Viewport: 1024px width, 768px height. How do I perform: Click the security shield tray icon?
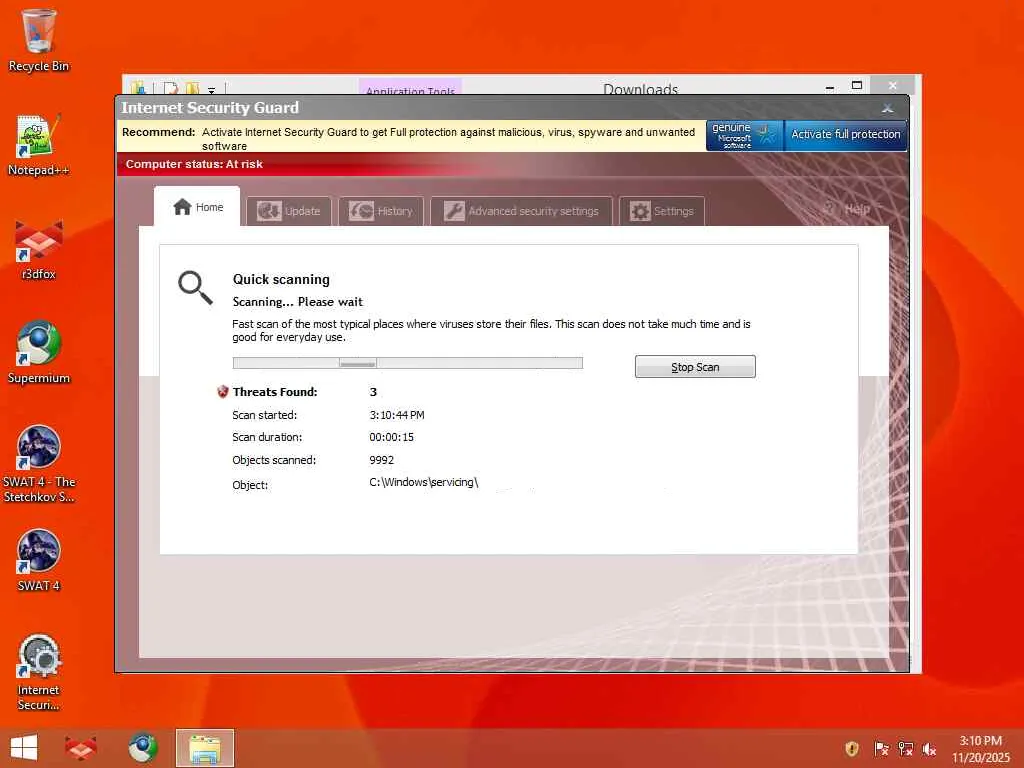pyautogui.click(x=852, y=748)
